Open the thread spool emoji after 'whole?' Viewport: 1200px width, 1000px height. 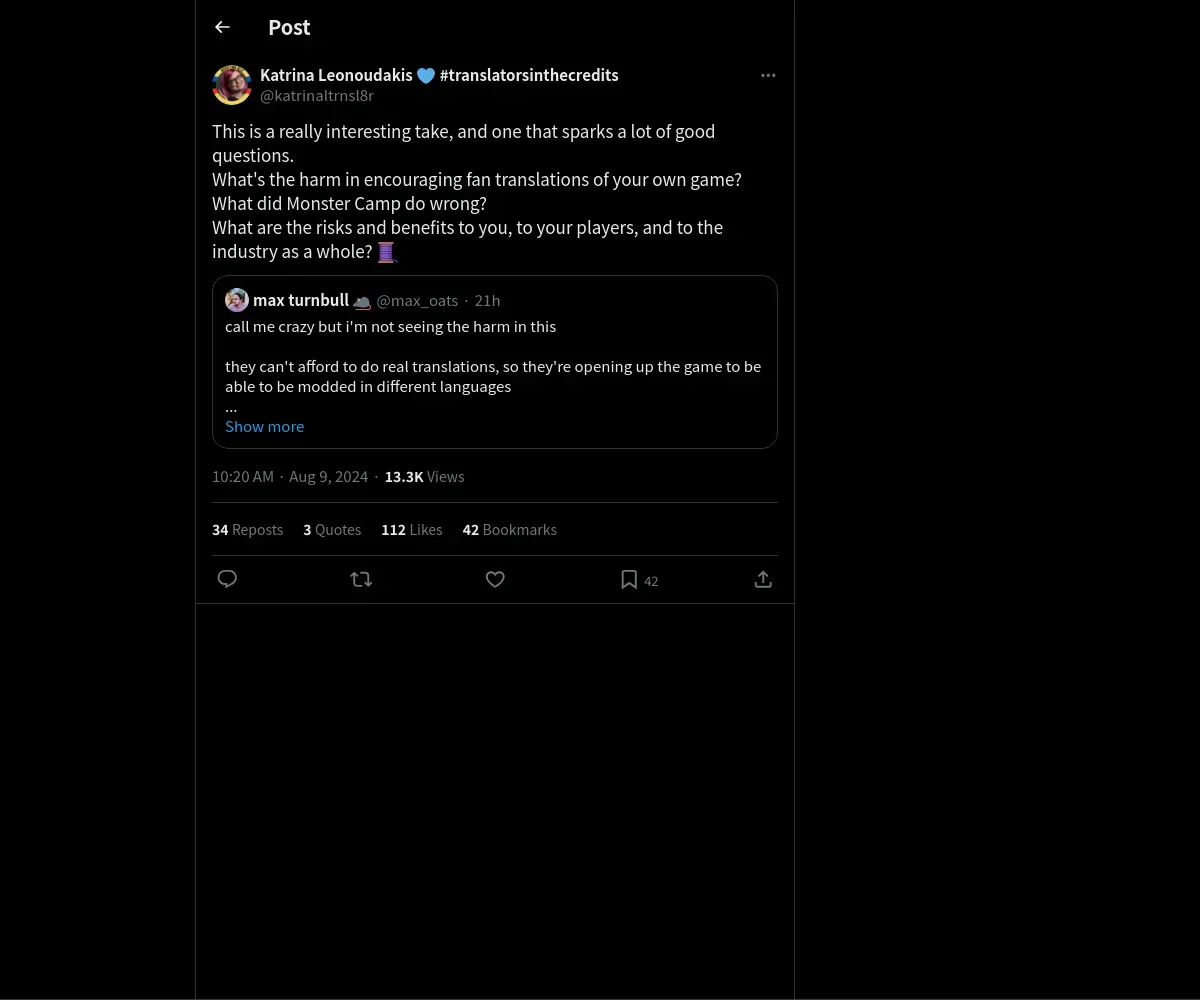pyautogui.click(x=387, y=252)
